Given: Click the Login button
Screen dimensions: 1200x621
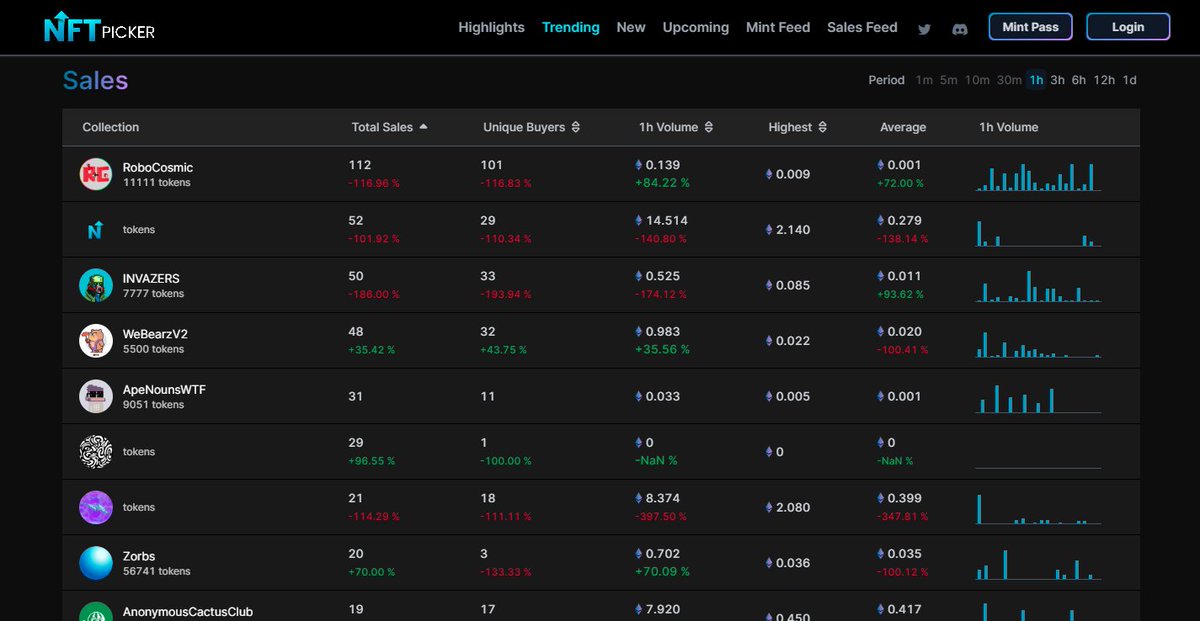Looking at the screenshot, I should (1128, 27).
